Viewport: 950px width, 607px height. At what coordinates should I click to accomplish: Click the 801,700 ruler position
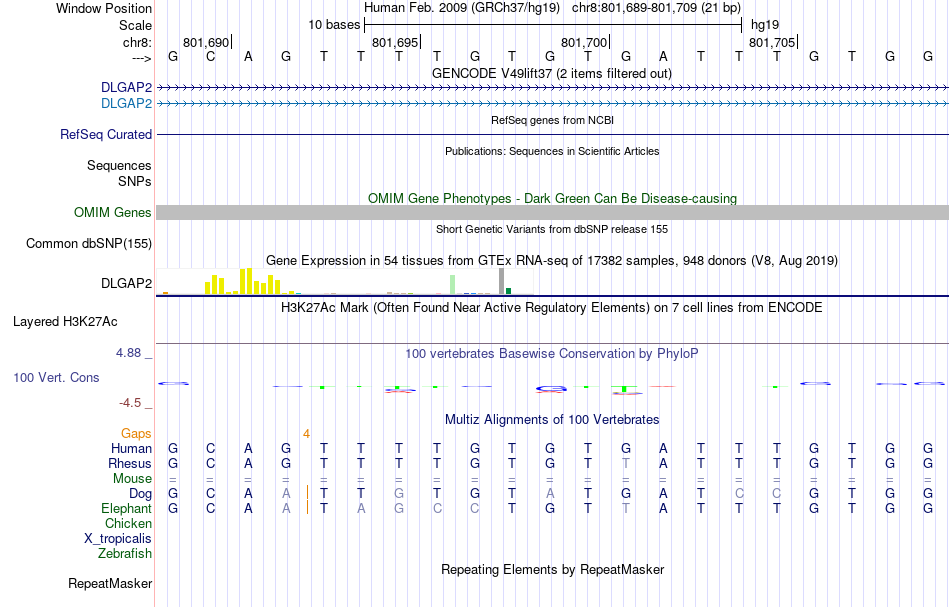pos(584,42)
